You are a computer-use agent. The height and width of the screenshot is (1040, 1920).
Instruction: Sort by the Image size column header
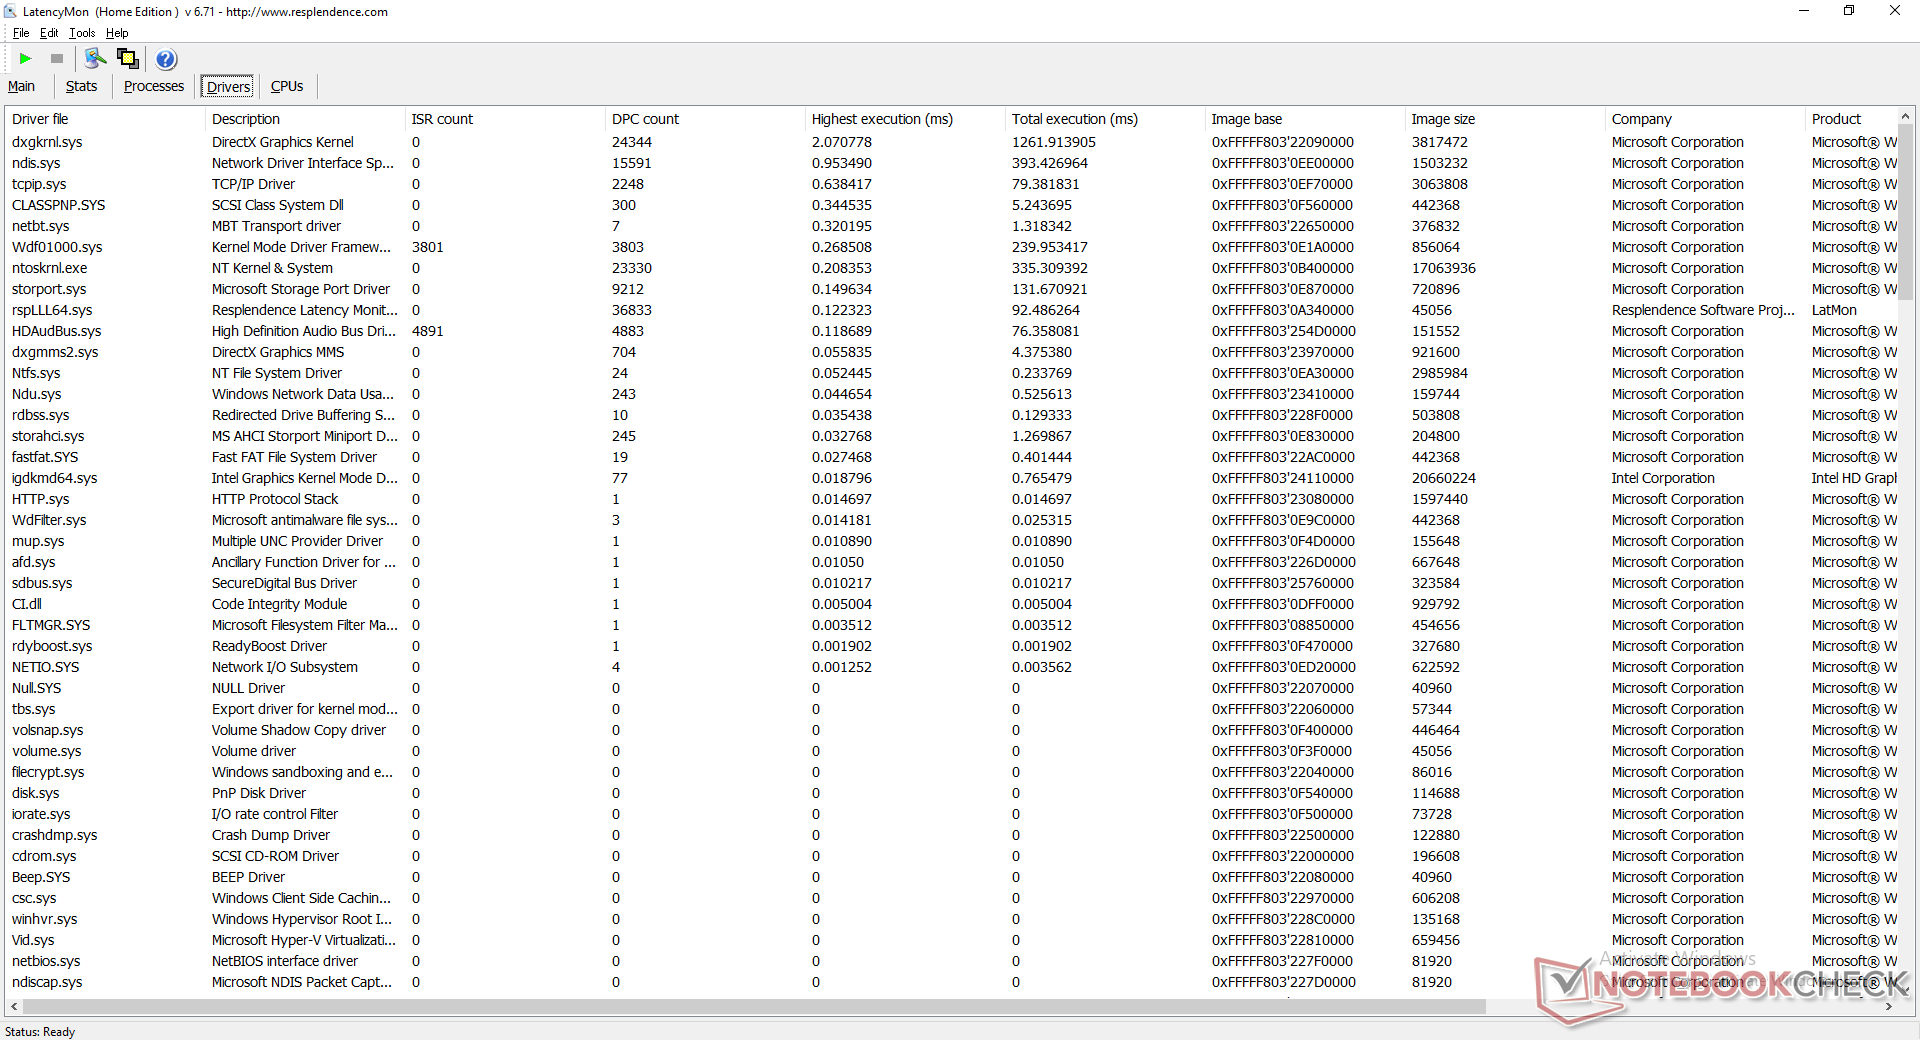(x=1505, y=119)
